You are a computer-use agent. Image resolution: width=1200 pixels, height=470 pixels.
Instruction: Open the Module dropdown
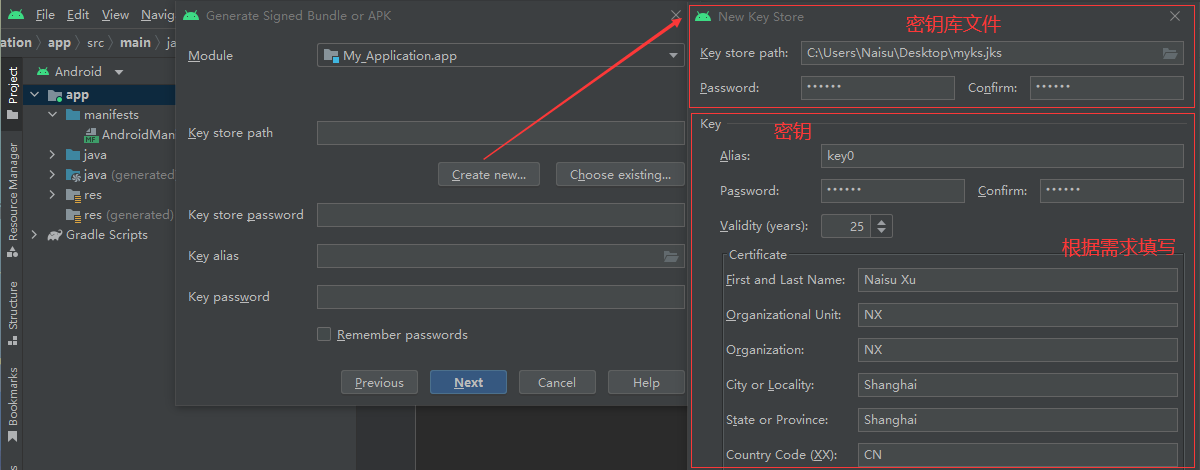(501, 56)
